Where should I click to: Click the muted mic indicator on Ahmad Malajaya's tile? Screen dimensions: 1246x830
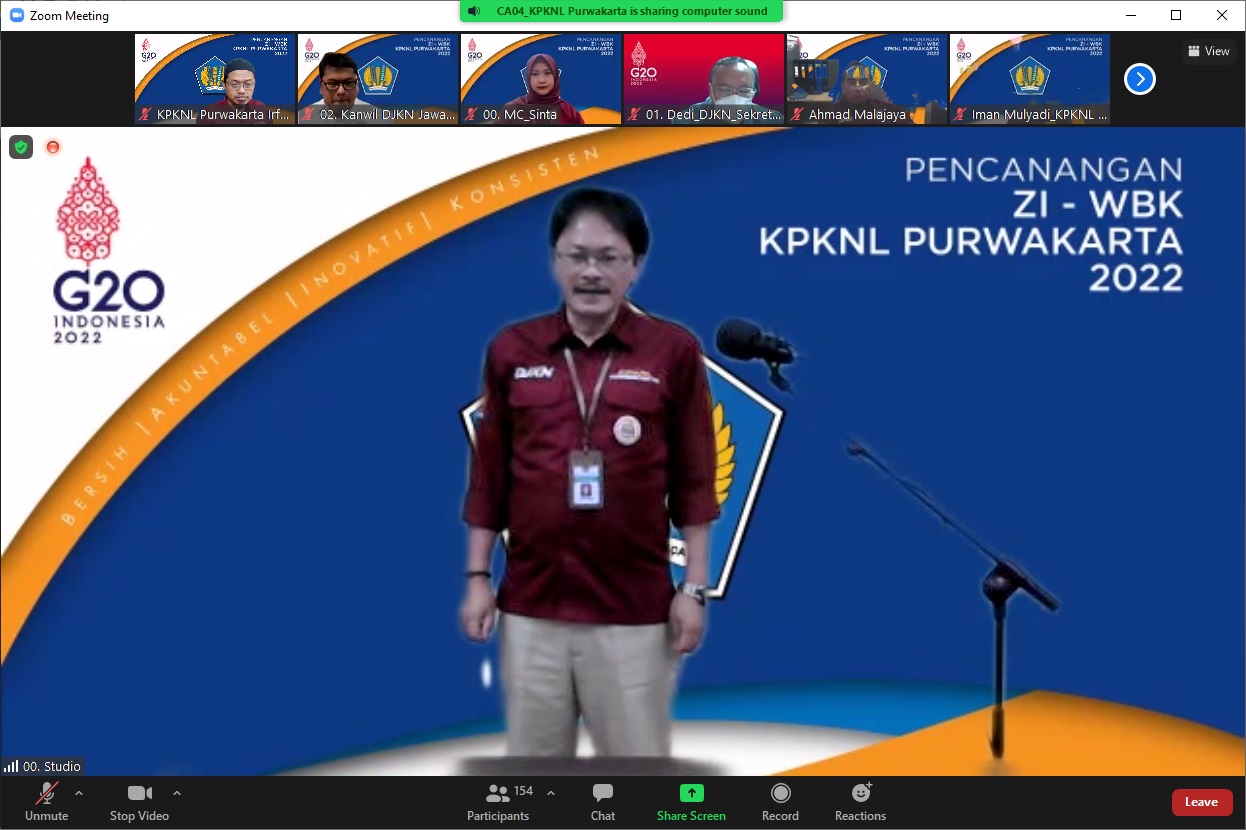tap(794, 114)
